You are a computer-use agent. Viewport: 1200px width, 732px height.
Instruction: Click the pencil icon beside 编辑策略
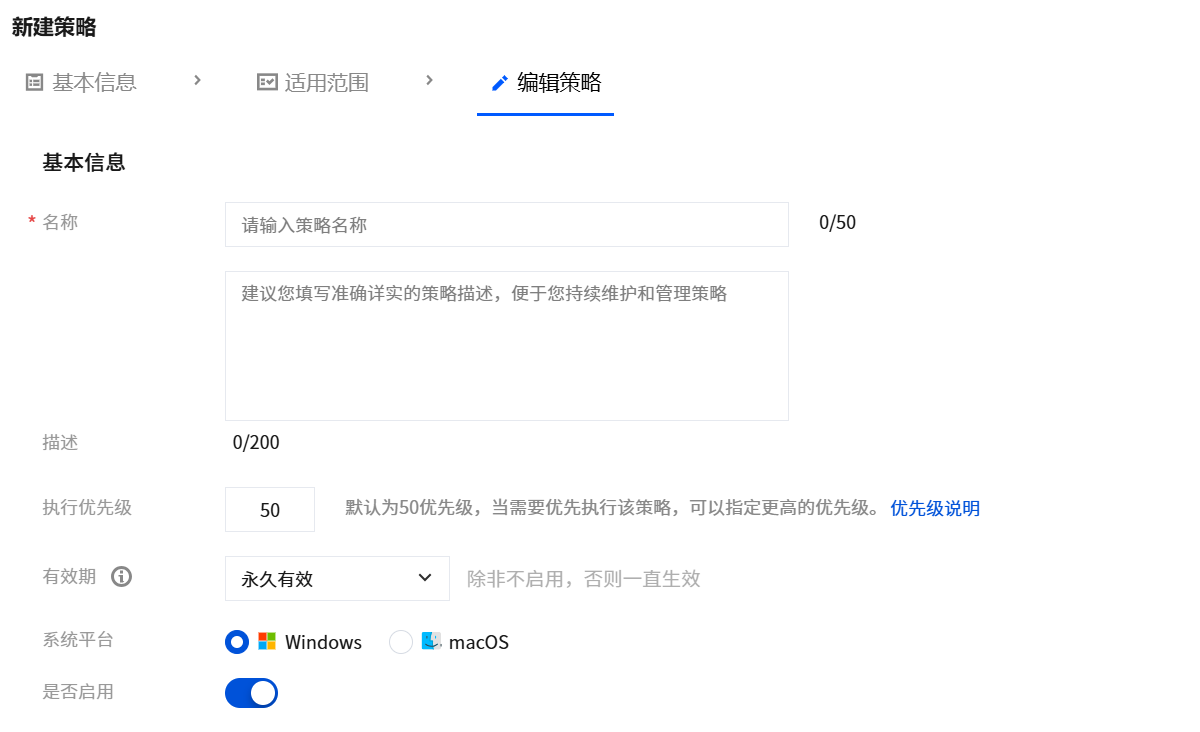click(500, 83)
